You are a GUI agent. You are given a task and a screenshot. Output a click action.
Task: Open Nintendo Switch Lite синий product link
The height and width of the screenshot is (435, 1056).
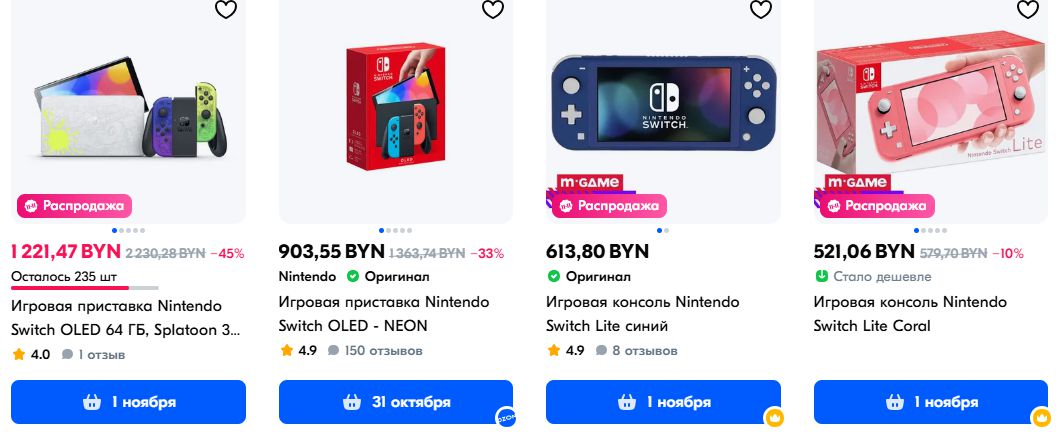point(642,314)
